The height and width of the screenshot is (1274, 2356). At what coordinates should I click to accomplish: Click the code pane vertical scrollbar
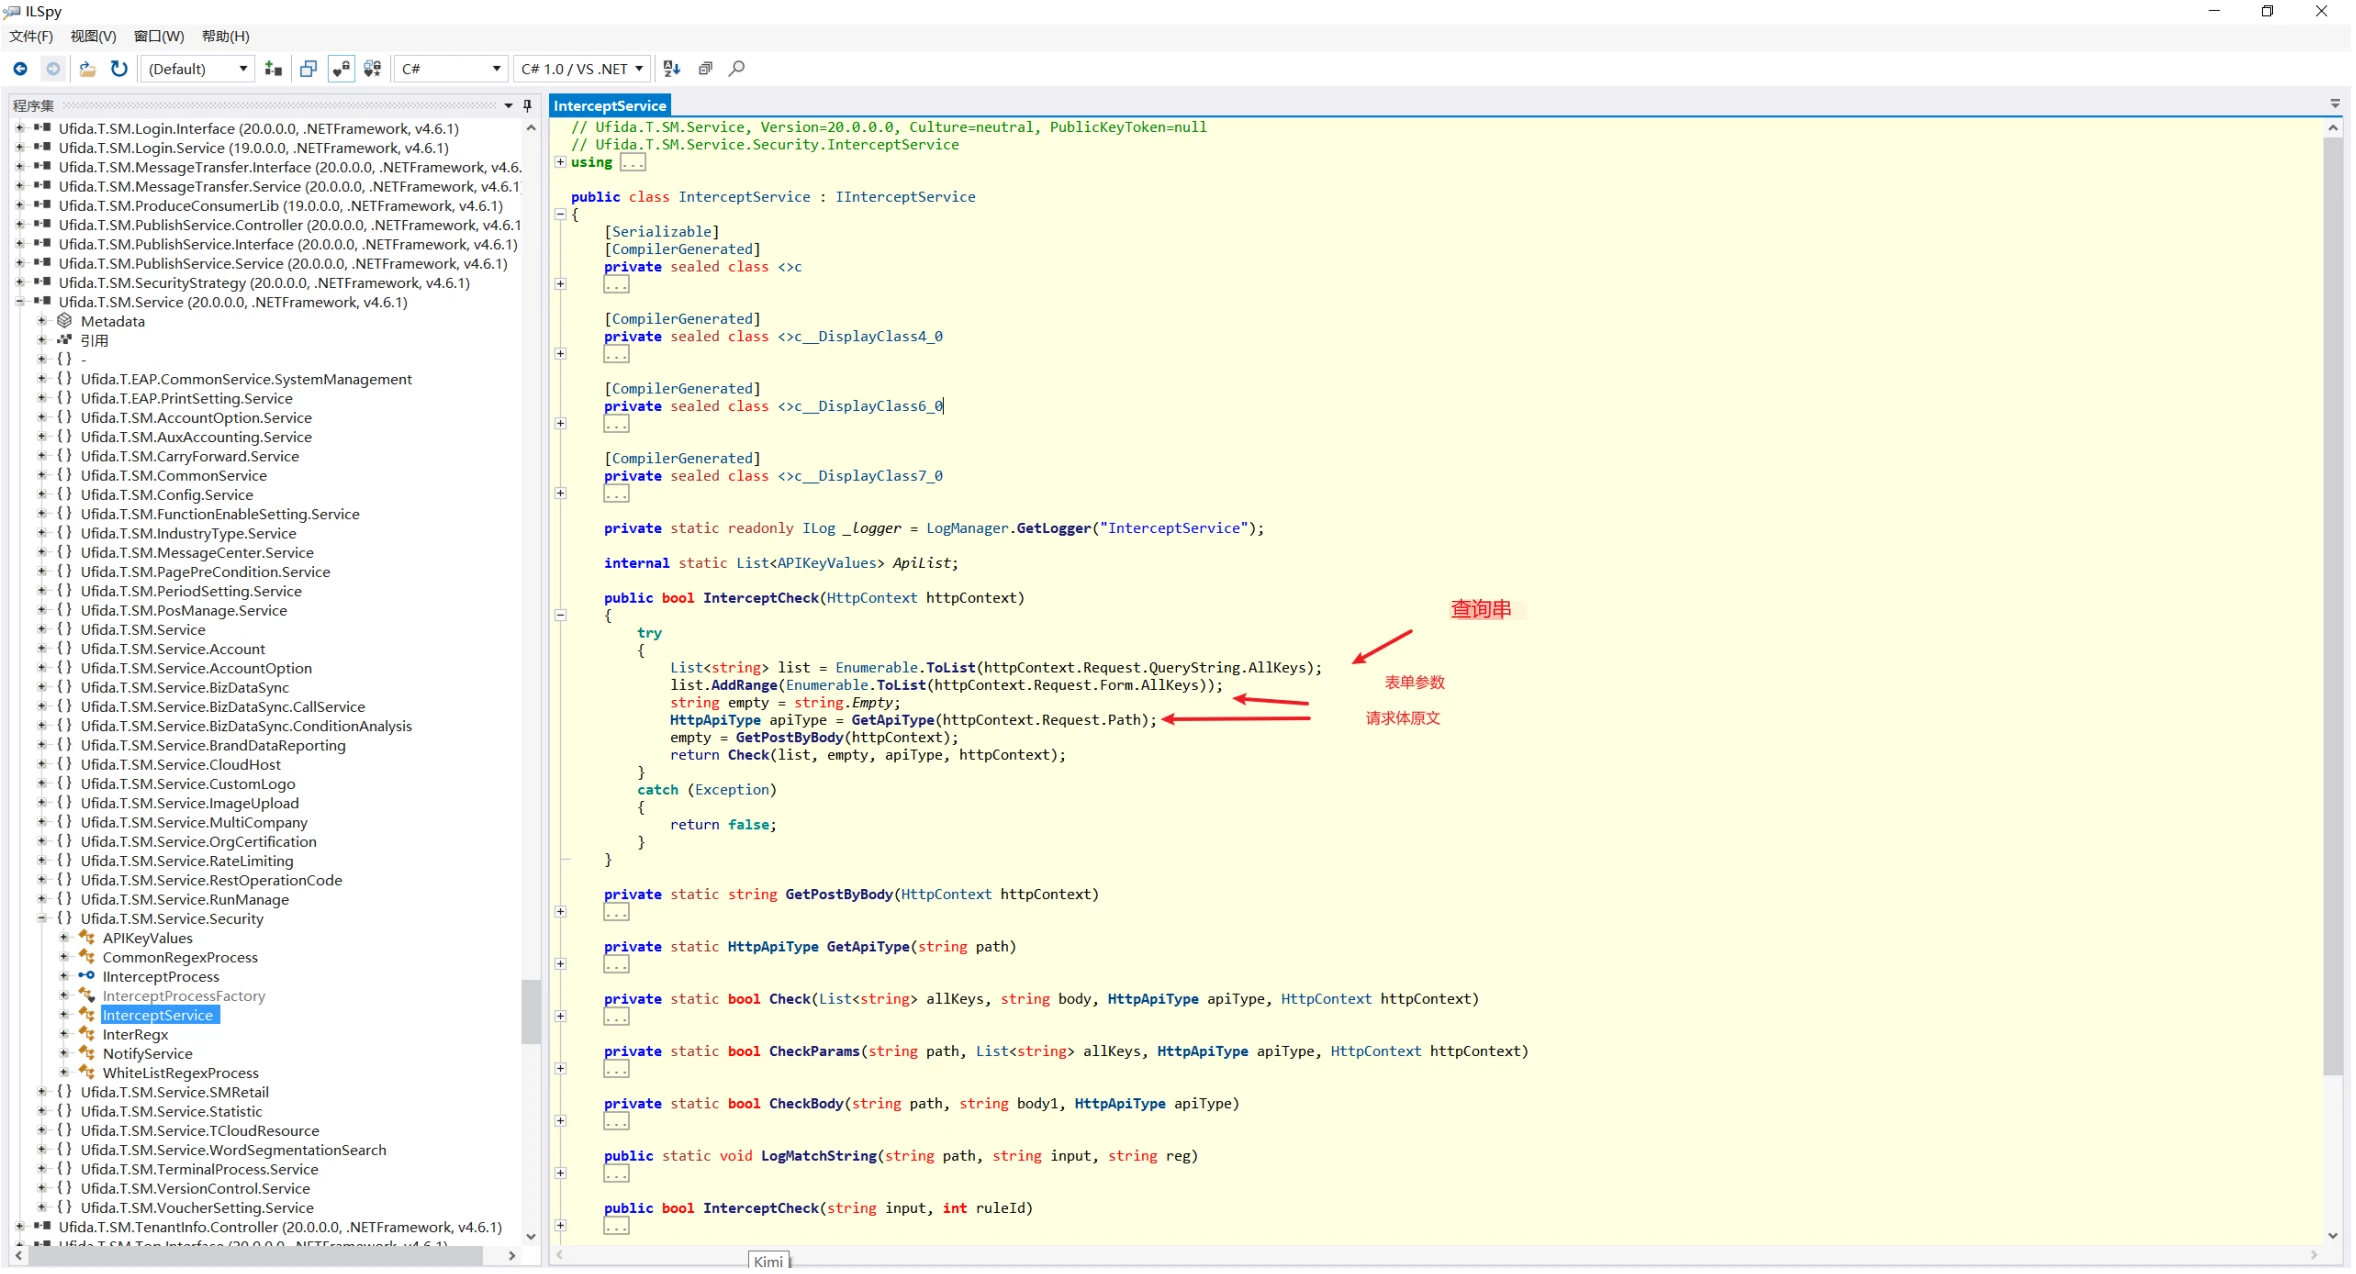[x=2333, y=600]
